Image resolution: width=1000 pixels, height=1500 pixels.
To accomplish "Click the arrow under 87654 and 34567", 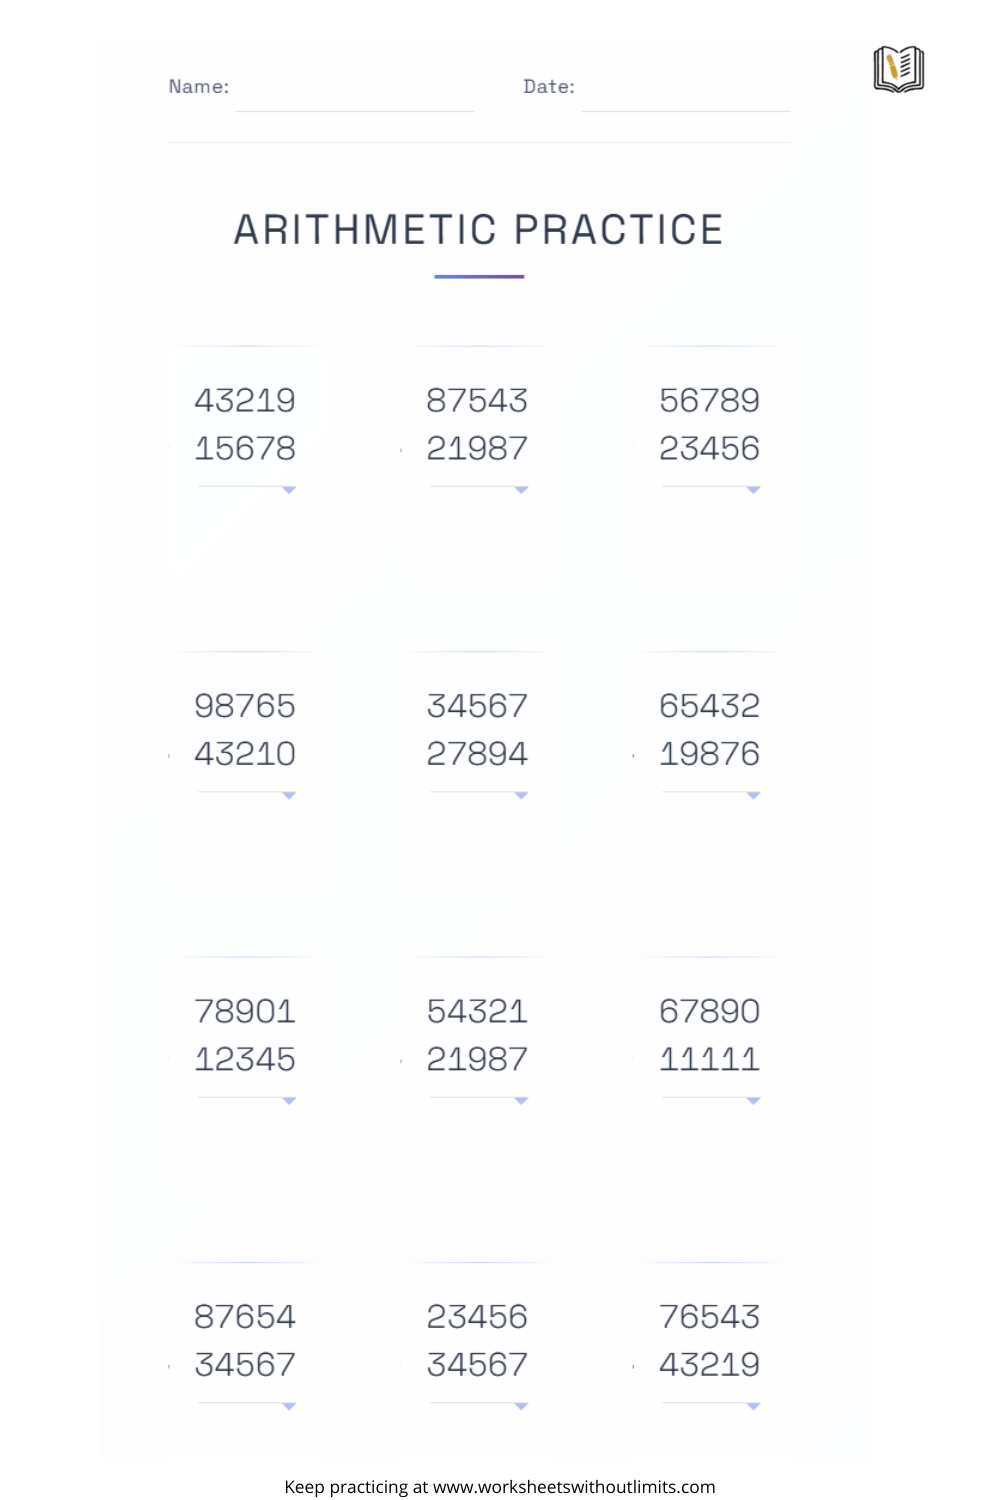I will tap(289, 1406).
